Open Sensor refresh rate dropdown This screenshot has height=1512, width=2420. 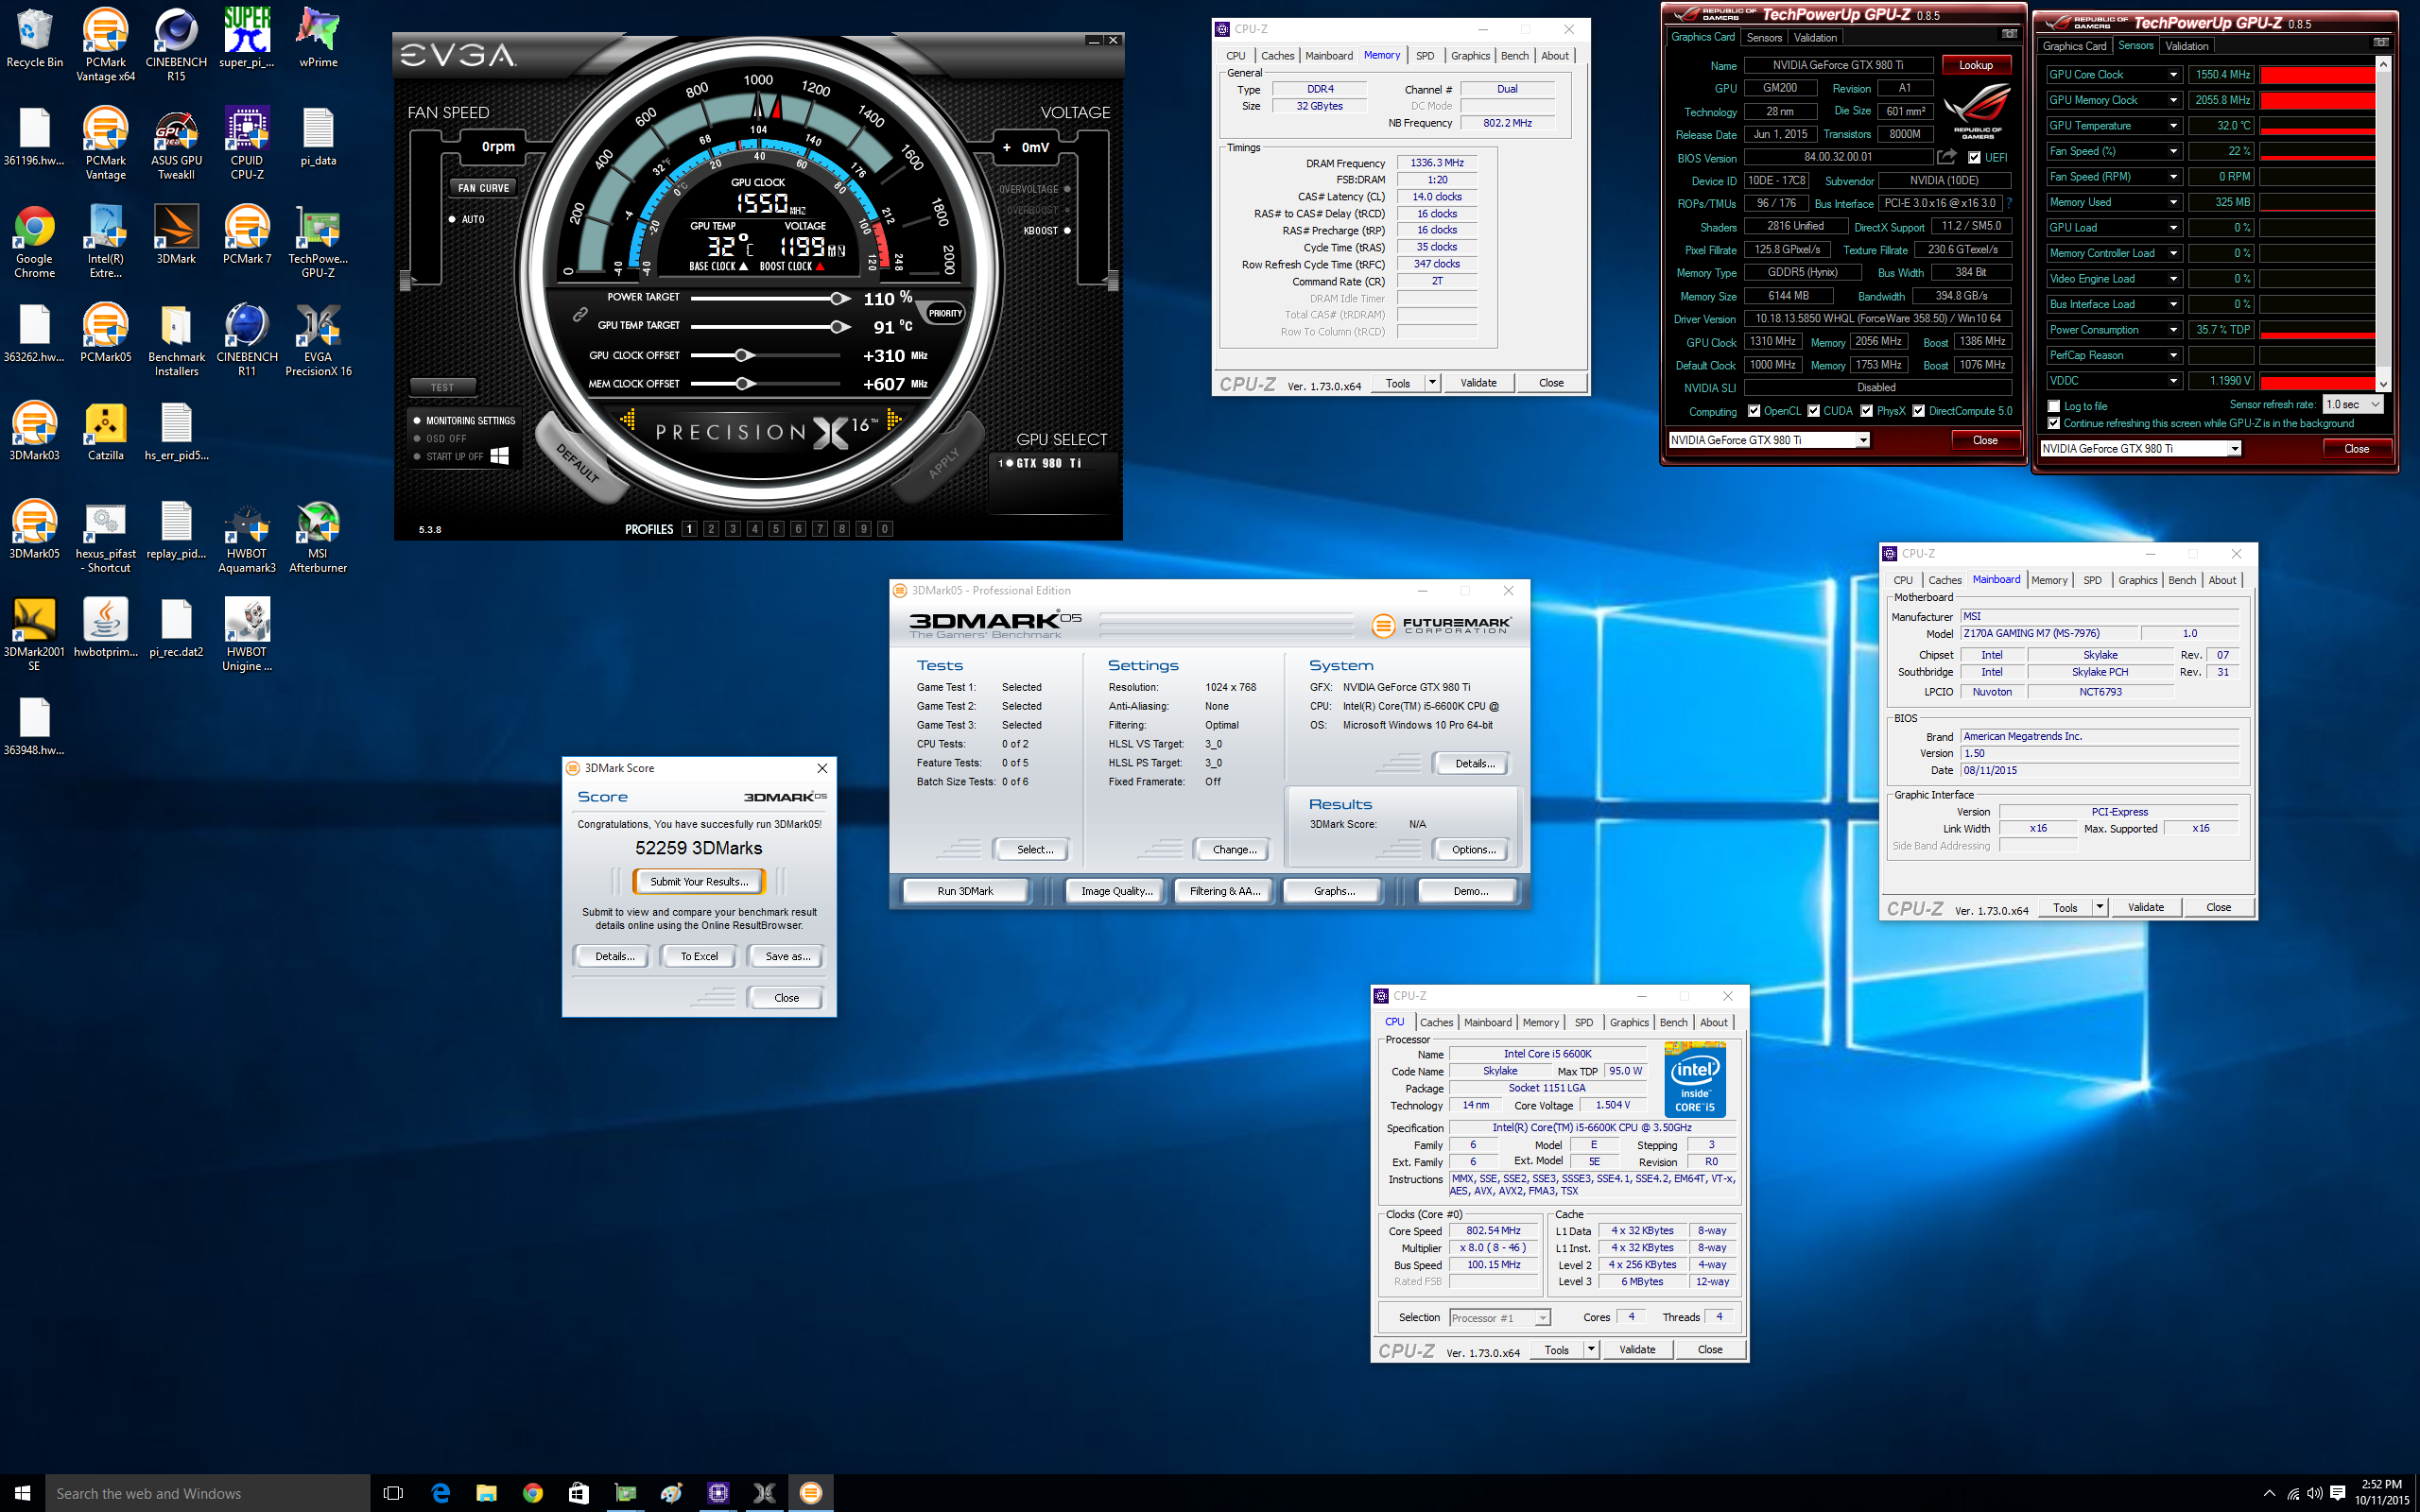(2353, 404)
